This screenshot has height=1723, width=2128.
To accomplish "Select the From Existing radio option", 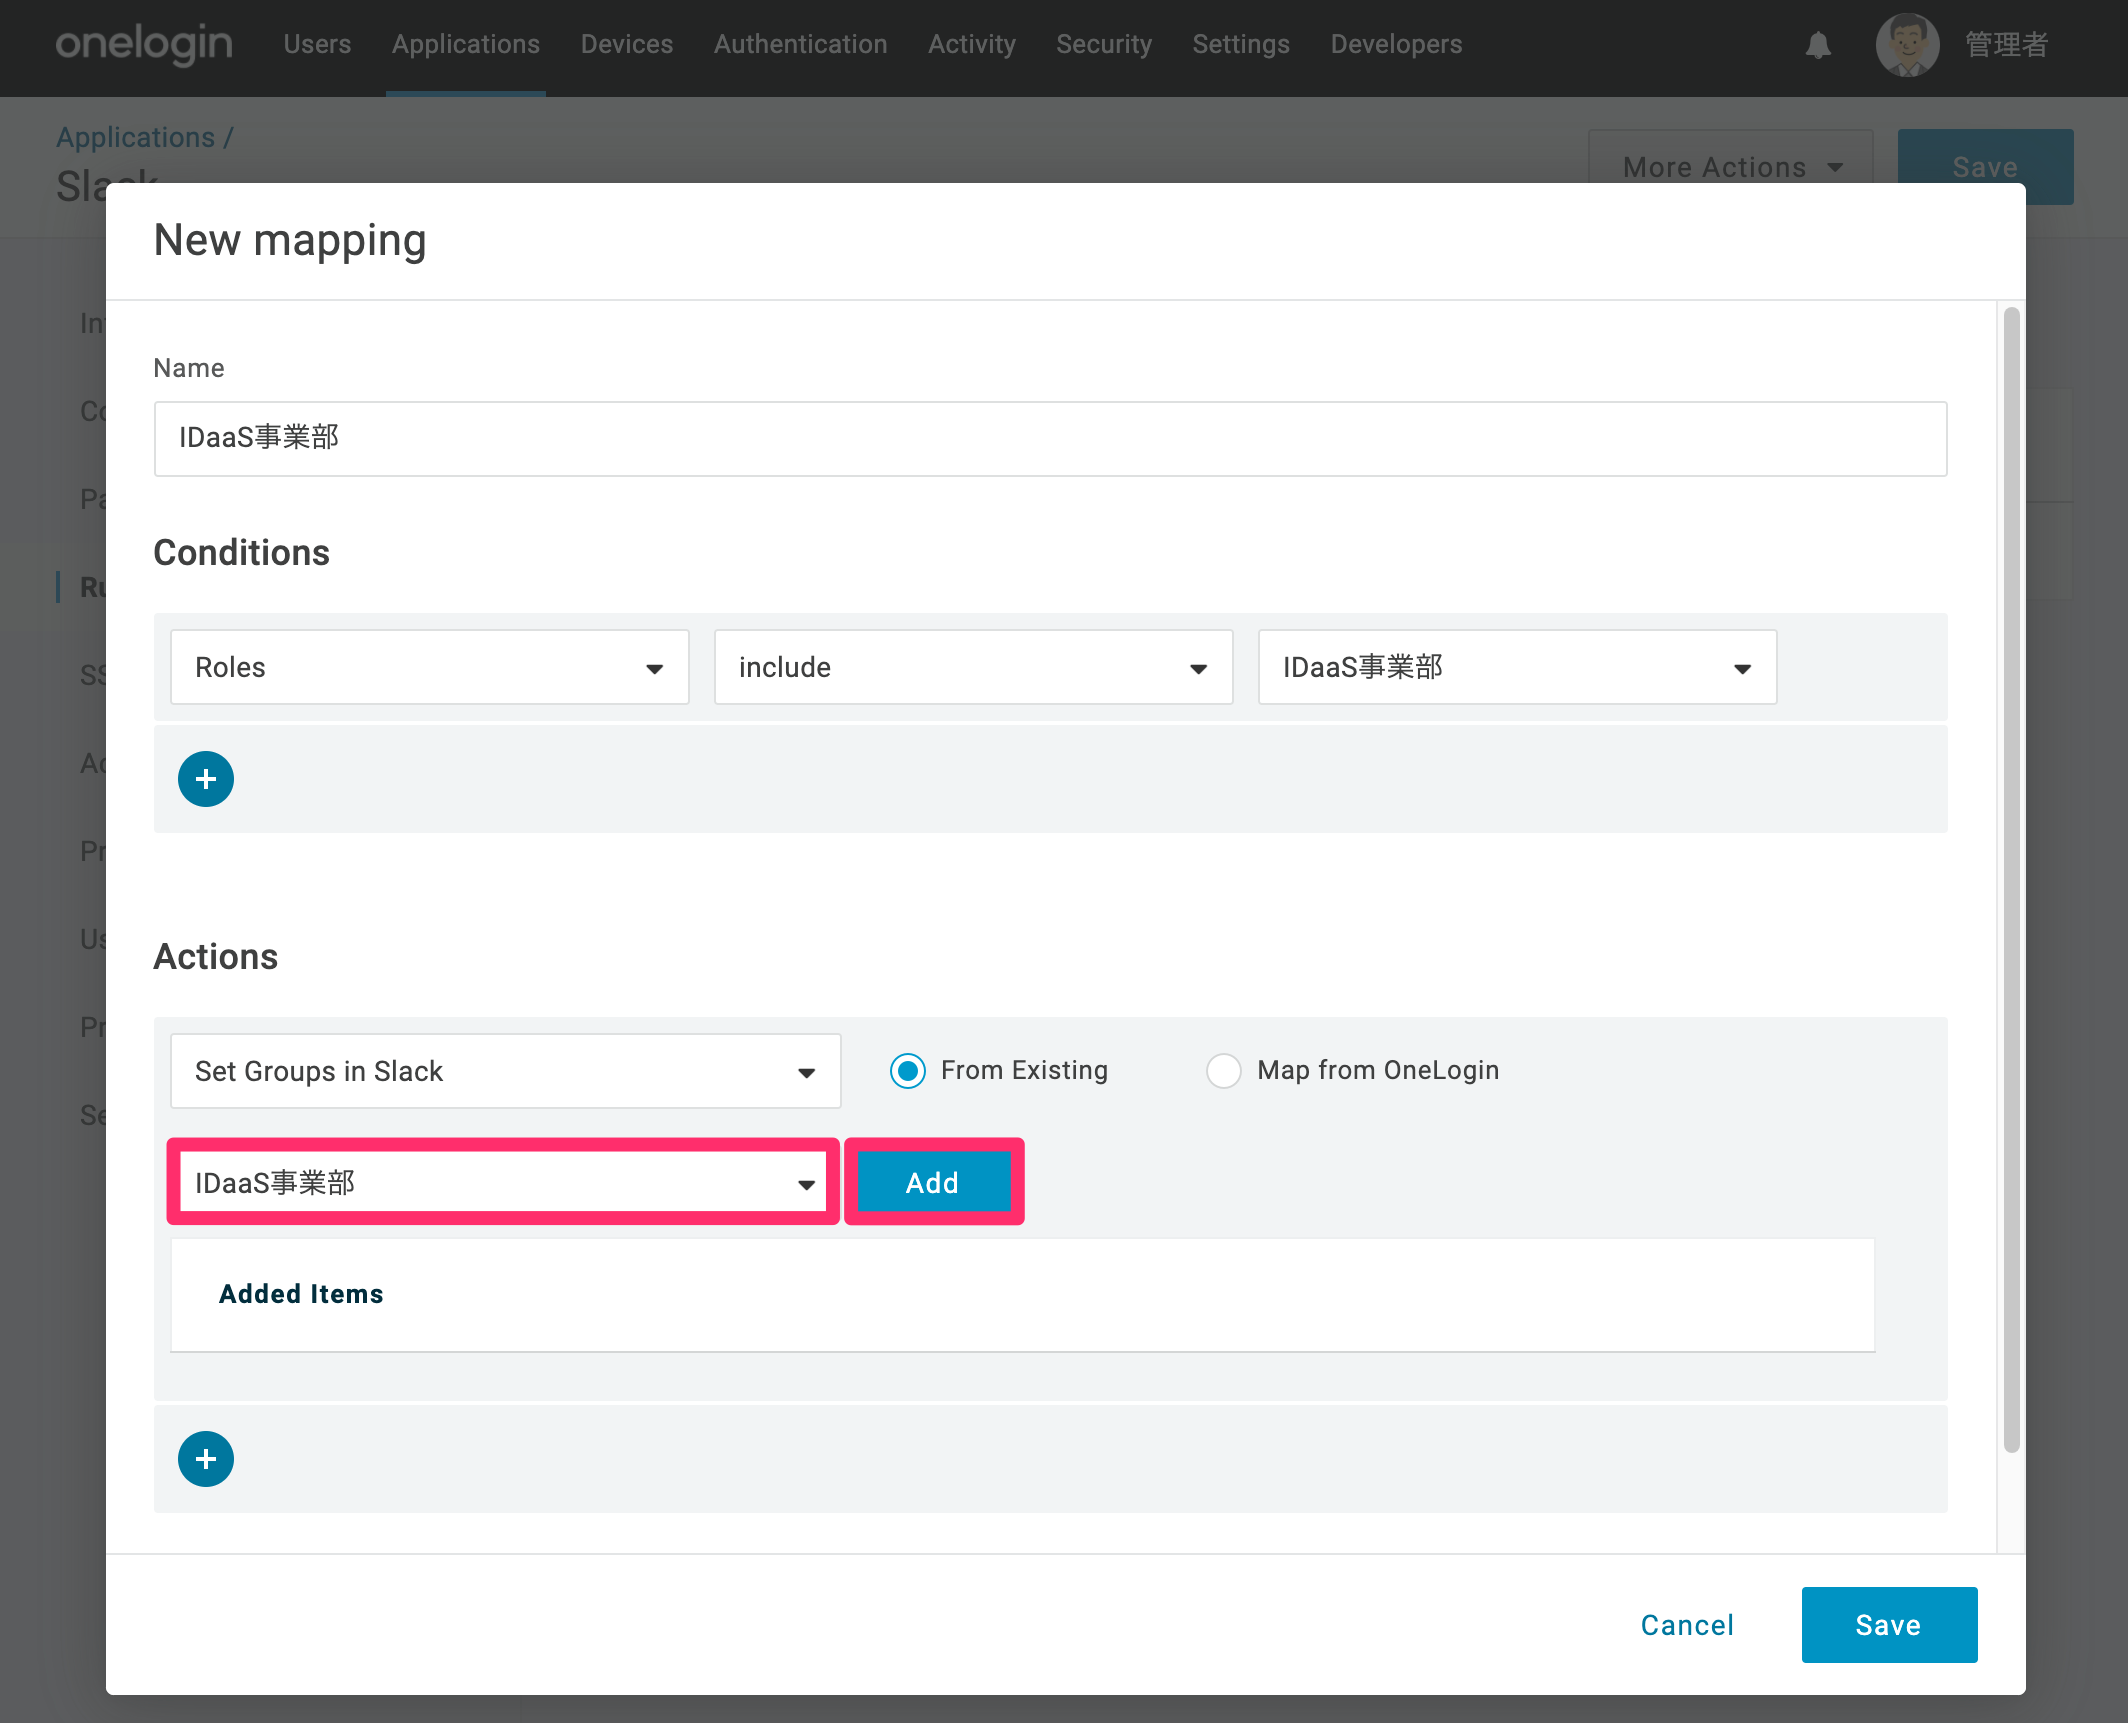I will click(908, 1071).
